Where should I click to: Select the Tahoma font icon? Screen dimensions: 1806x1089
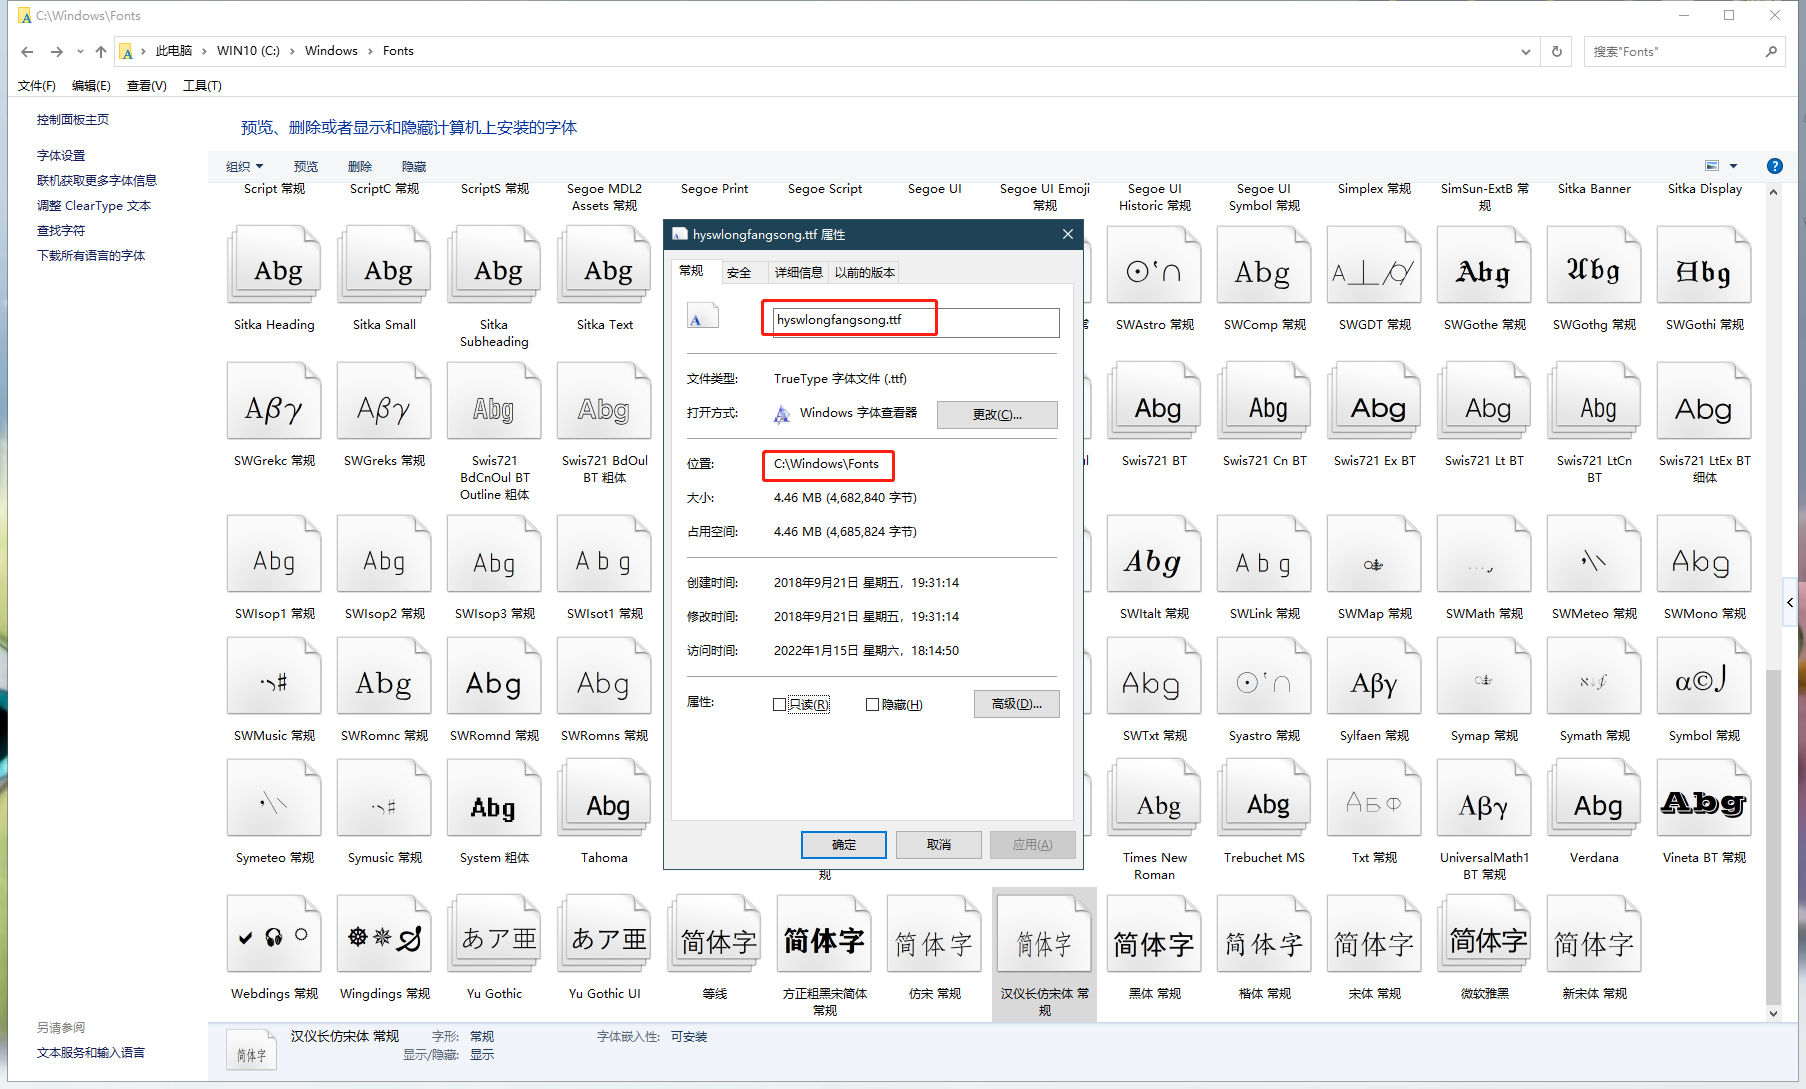604,798
